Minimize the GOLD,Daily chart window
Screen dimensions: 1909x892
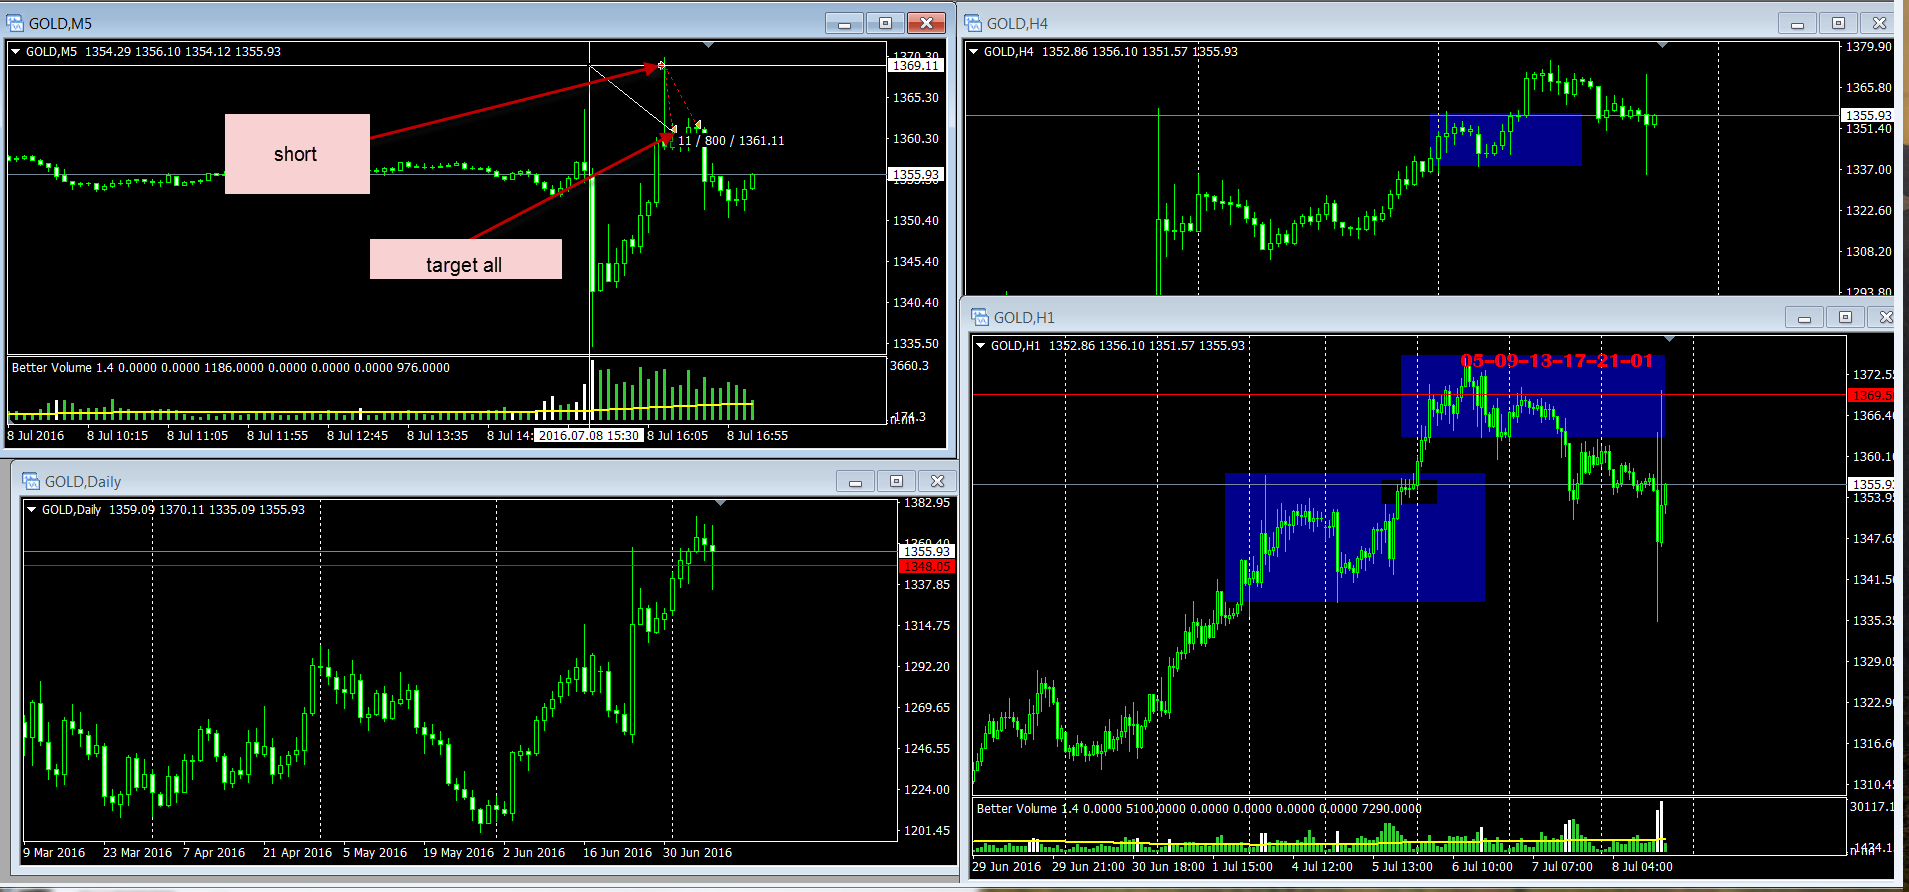pos(855,481)
